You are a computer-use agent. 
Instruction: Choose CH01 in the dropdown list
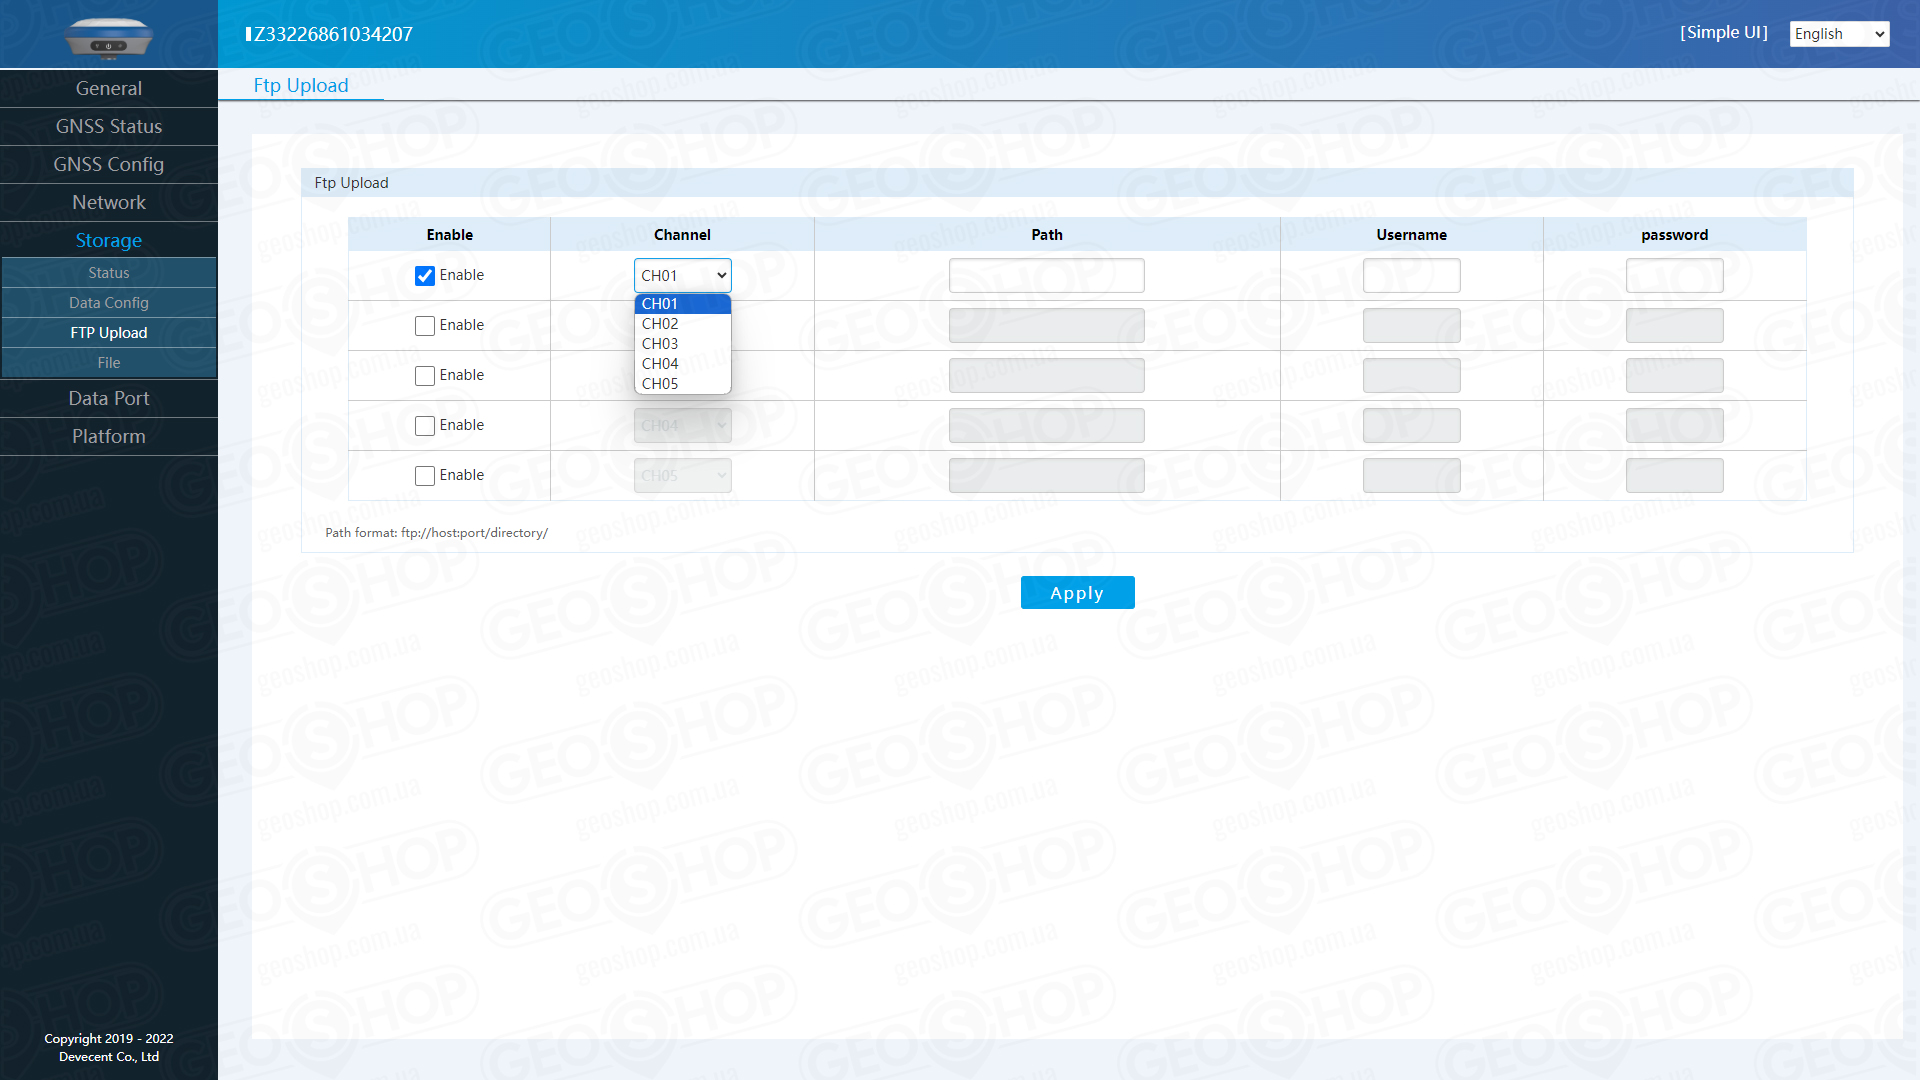[x=683, y=304]
